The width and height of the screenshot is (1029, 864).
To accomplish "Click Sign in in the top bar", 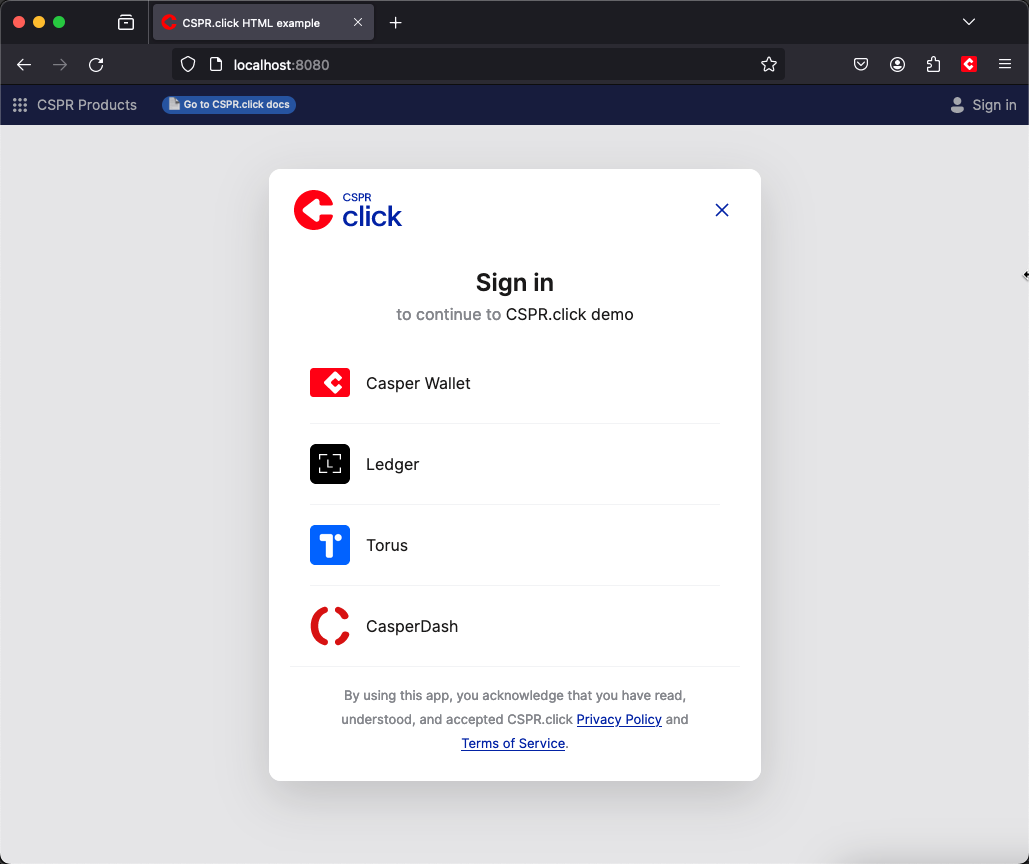I will point(983,105).
